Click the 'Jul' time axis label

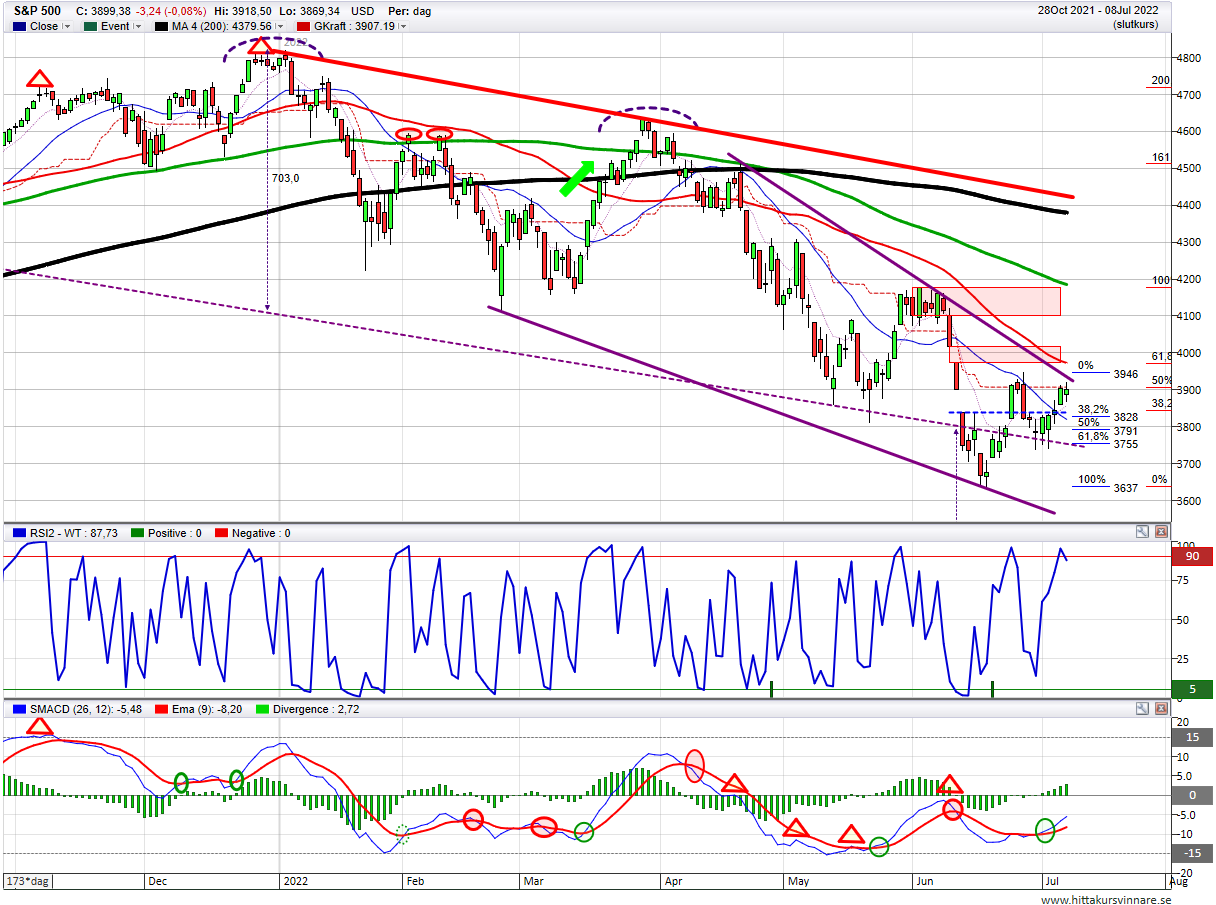pyautogui.click(x=1051, y=881)
